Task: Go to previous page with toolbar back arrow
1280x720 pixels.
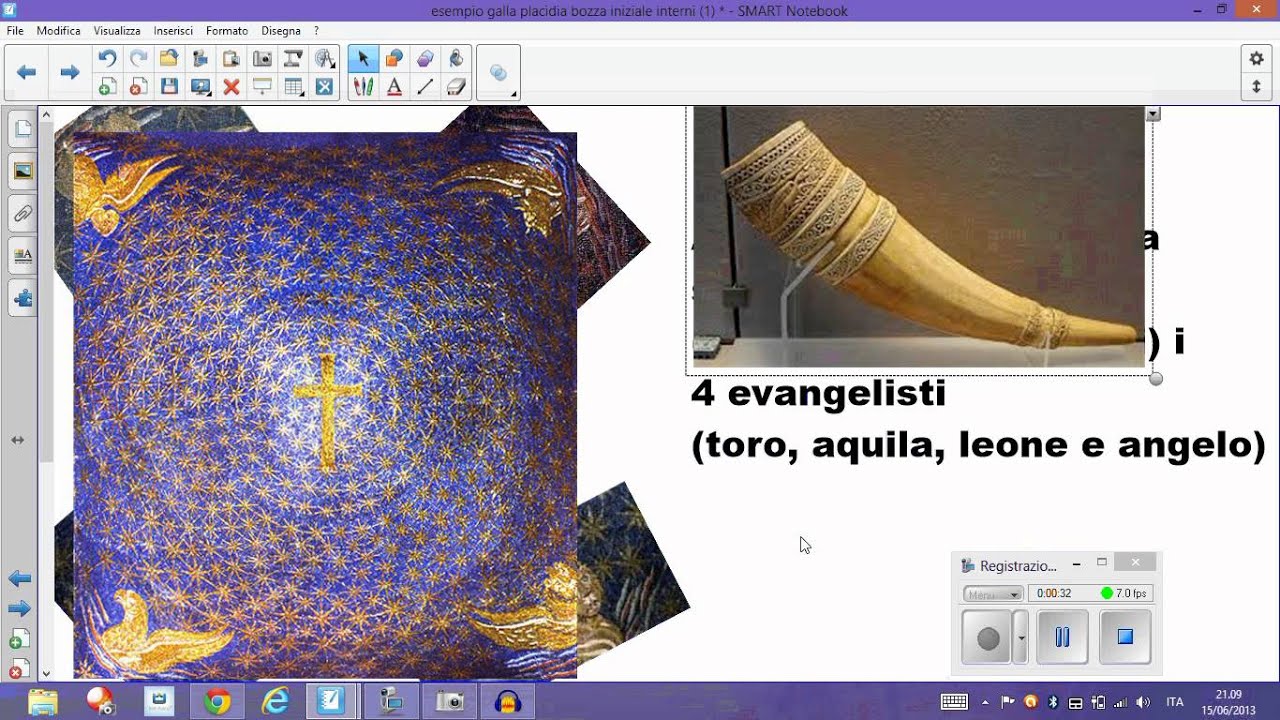Action: tap(27, 72)
